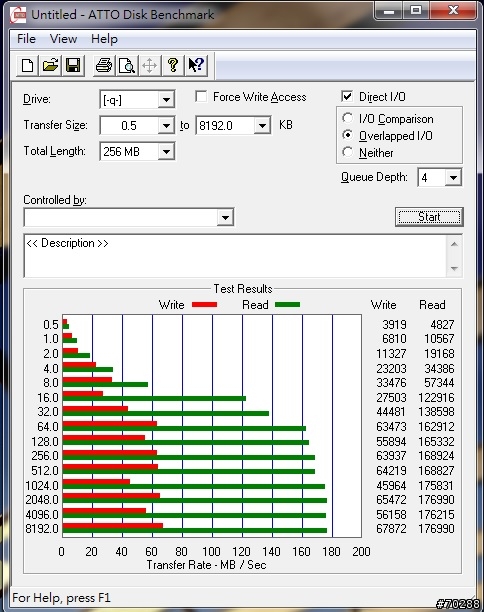This screenshot has width=484, height=612.
Task: Click the 1024.0 transfer size row label
Action: tap(42, 486)
